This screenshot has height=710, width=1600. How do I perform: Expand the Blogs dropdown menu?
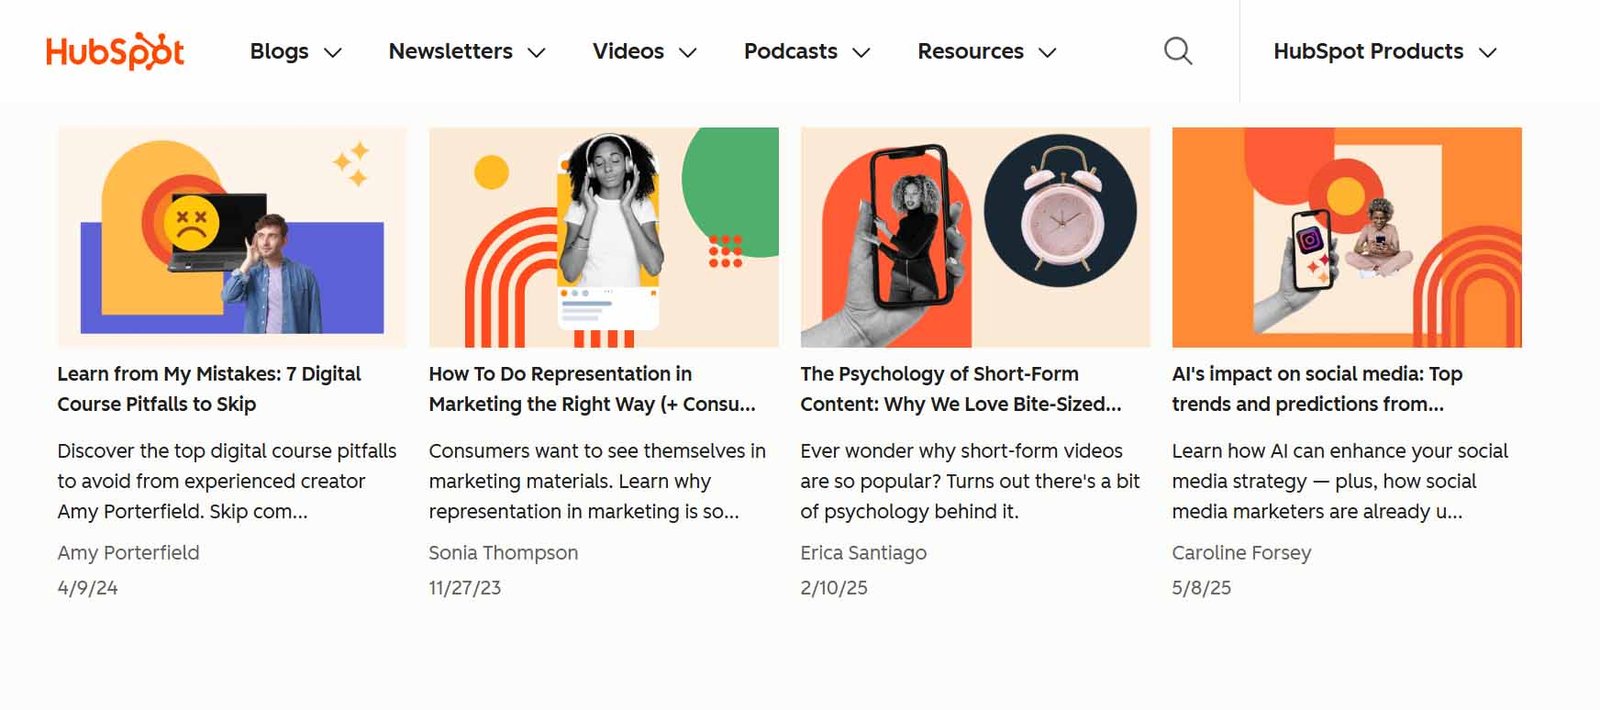tap(295, 51)
